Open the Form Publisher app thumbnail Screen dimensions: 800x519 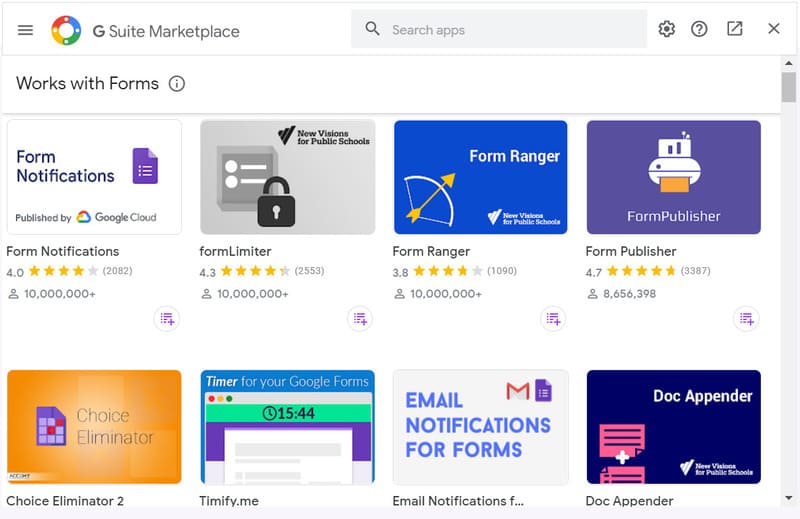click(x=673, y=177)
